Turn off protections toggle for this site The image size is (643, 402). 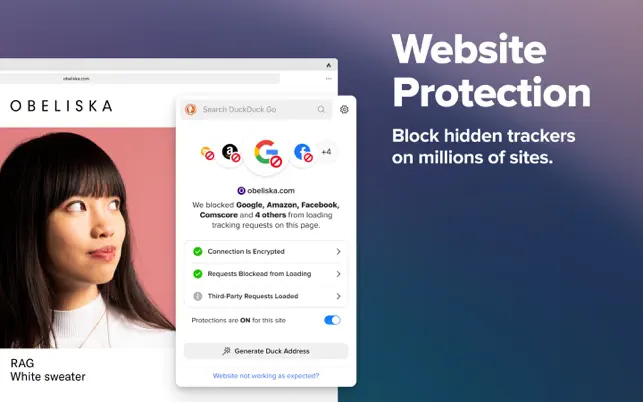332,320
